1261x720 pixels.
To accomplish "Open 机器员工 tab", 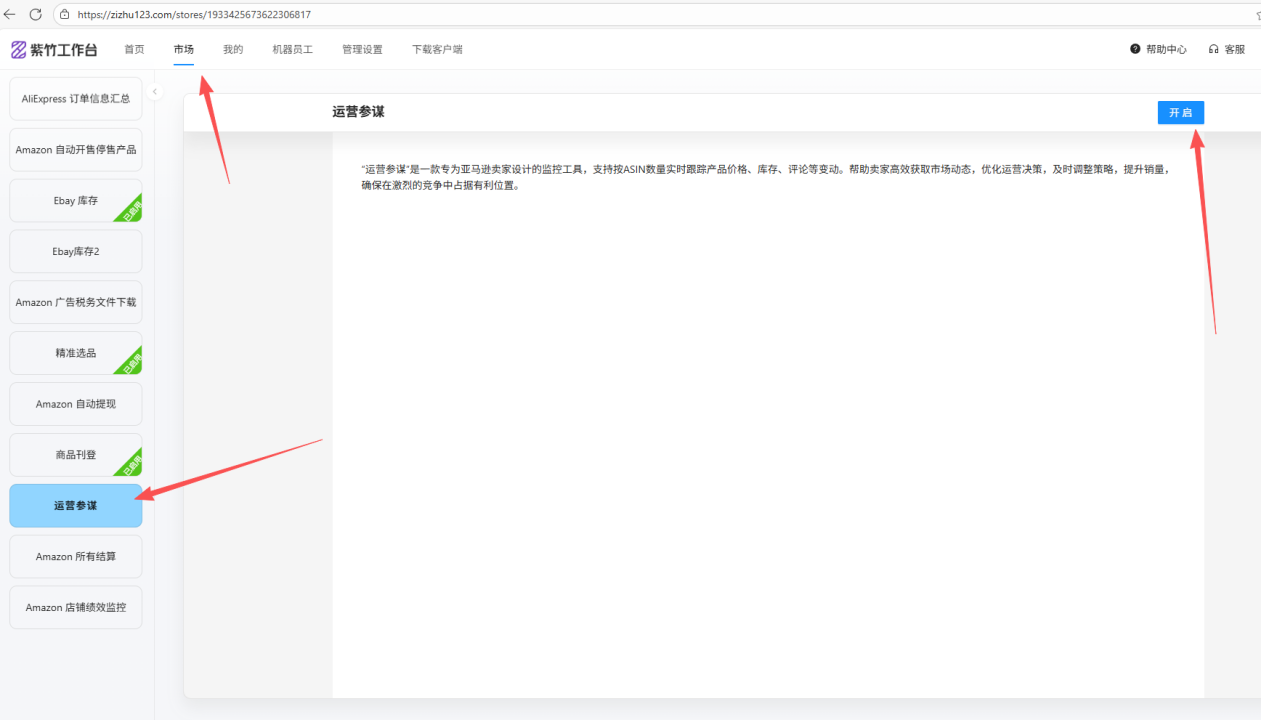I will tap(292, 49).
